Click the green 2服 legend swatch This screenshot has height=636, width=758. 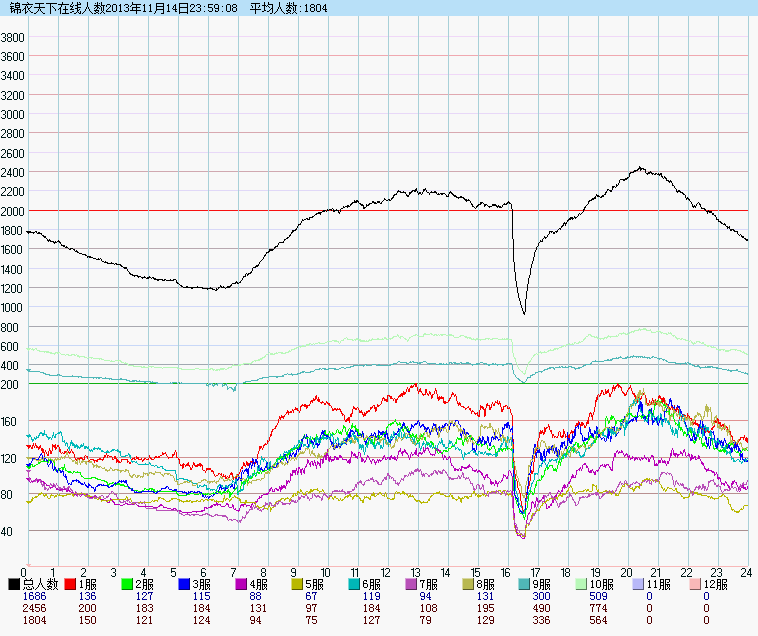click(x=128, y=583)
